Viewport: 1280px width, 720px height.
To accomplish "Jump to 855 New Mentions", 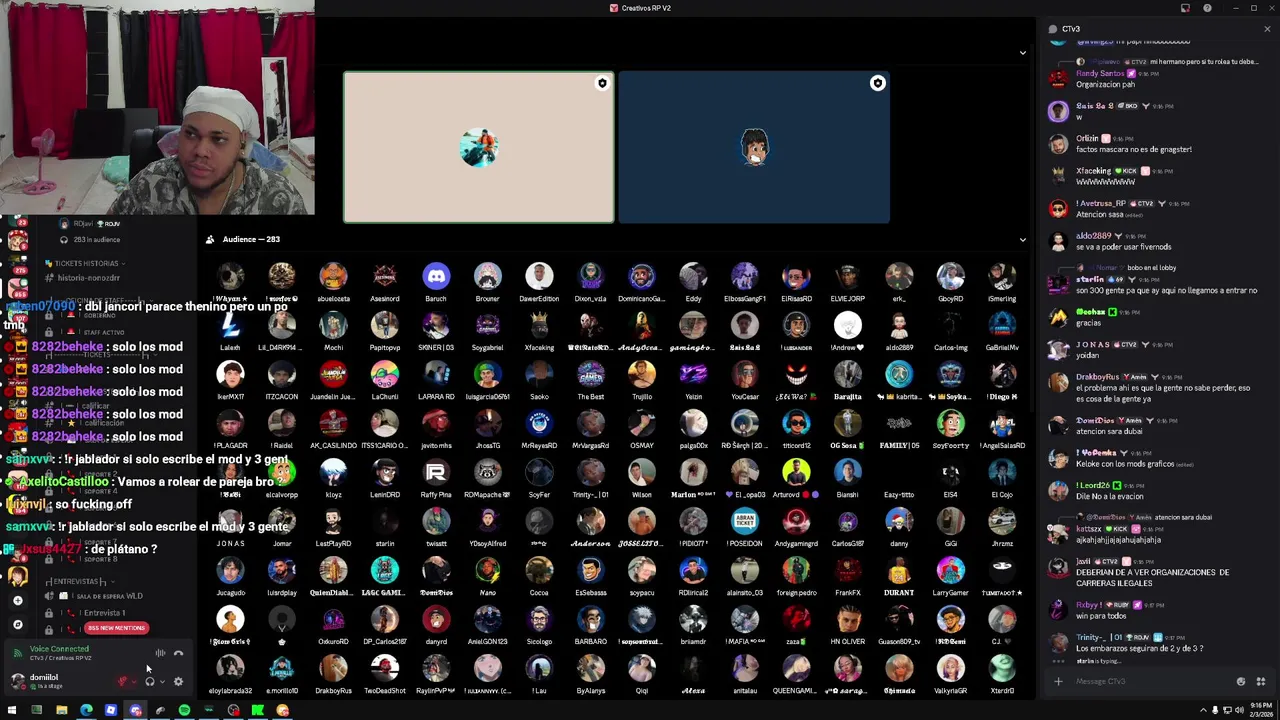I will pos(116,628).
